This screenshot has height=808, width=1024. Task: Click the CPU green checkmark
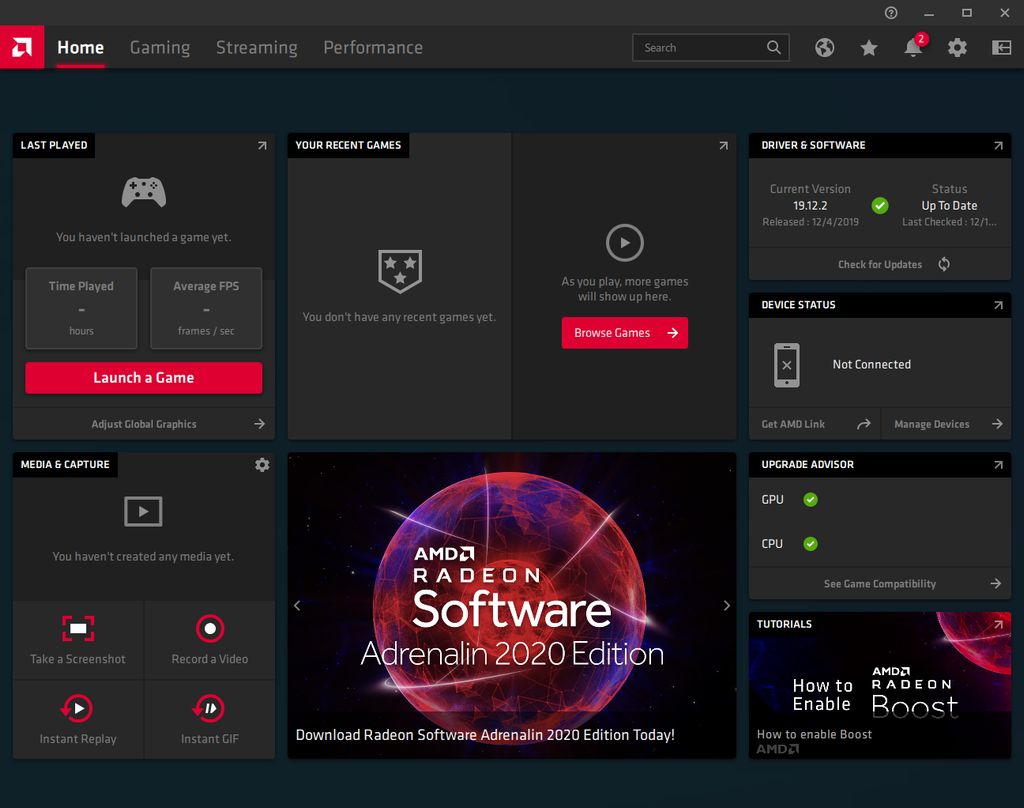810,543
